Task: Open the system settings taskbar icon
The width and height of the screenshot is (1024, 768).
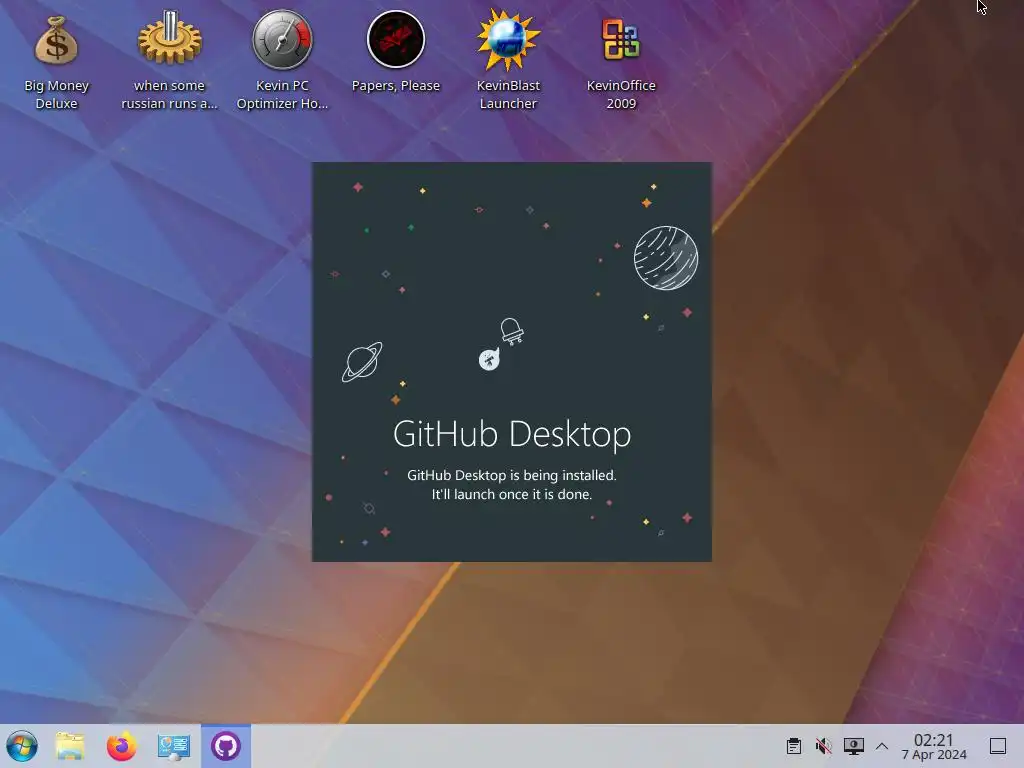Action: (174, 746)
